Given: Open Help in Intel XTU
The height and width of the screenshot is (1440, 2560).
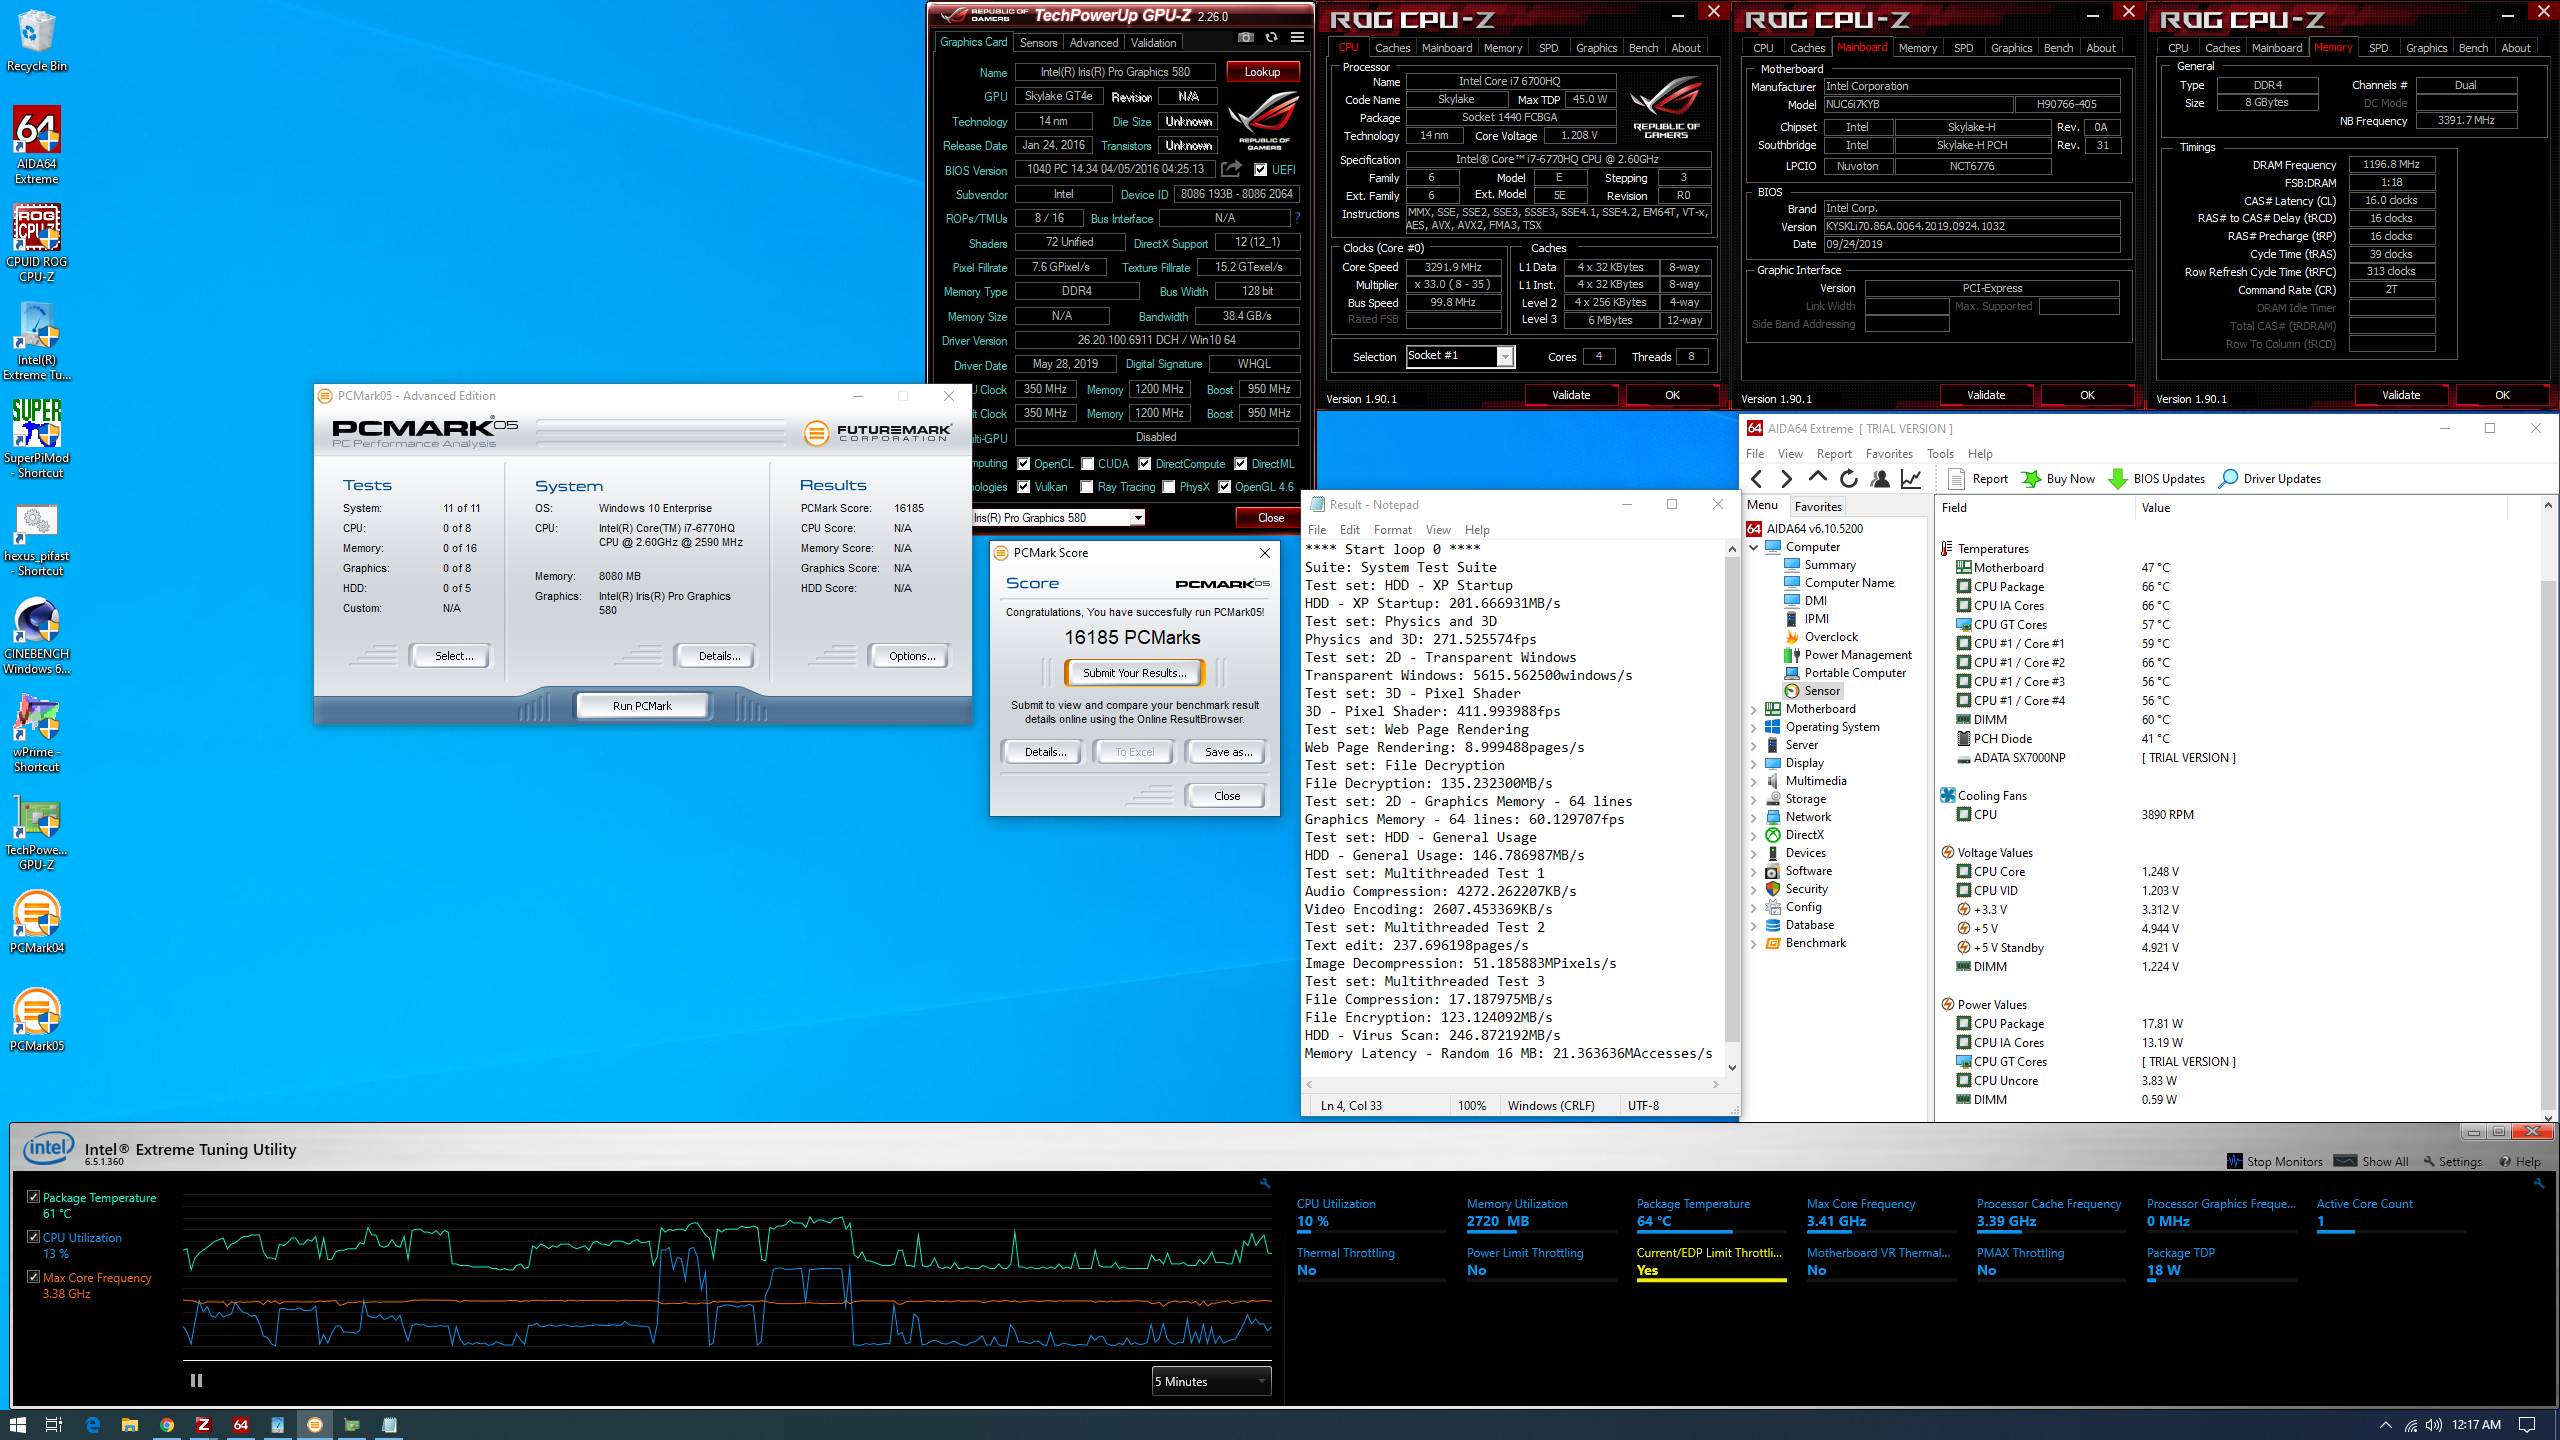Looking at the screenshot, I should point(2519,1161).
